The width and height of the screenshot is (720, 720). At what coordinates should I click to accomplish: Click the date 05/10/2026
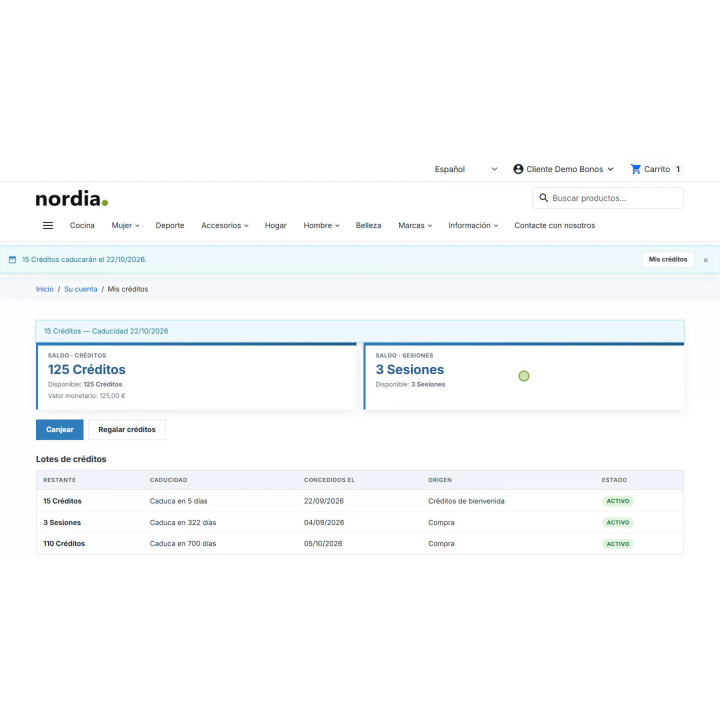point(323,544)
